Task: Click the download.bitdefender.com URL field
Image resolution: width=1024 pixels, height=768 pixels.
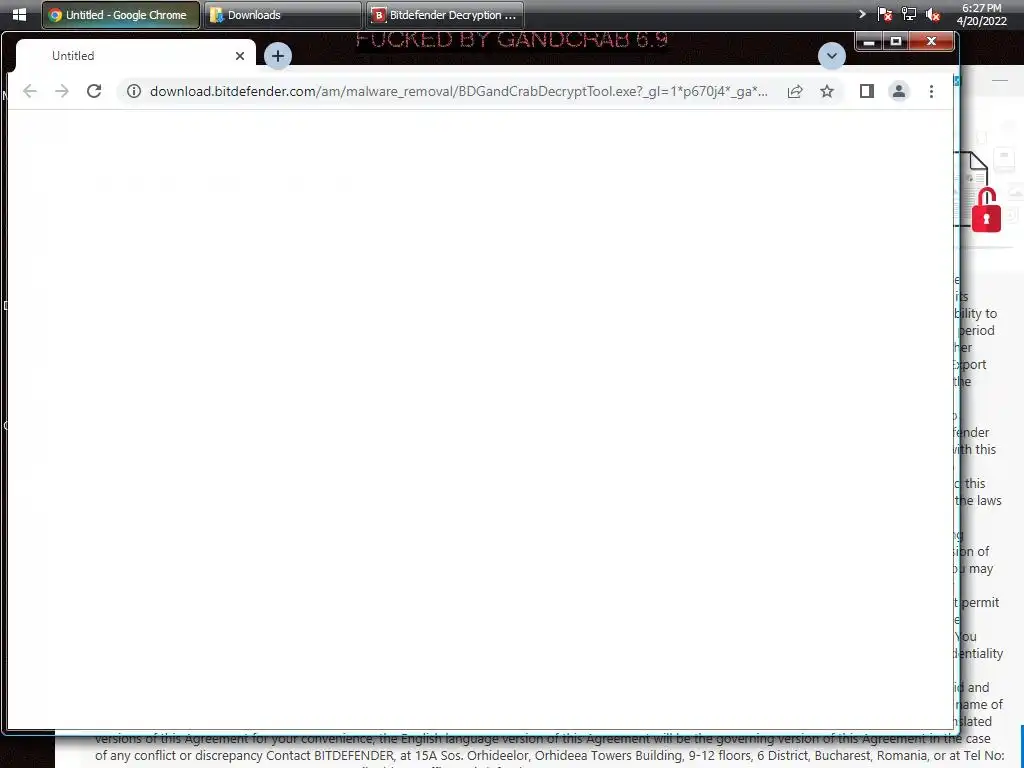Action: (x=459, y=91)
